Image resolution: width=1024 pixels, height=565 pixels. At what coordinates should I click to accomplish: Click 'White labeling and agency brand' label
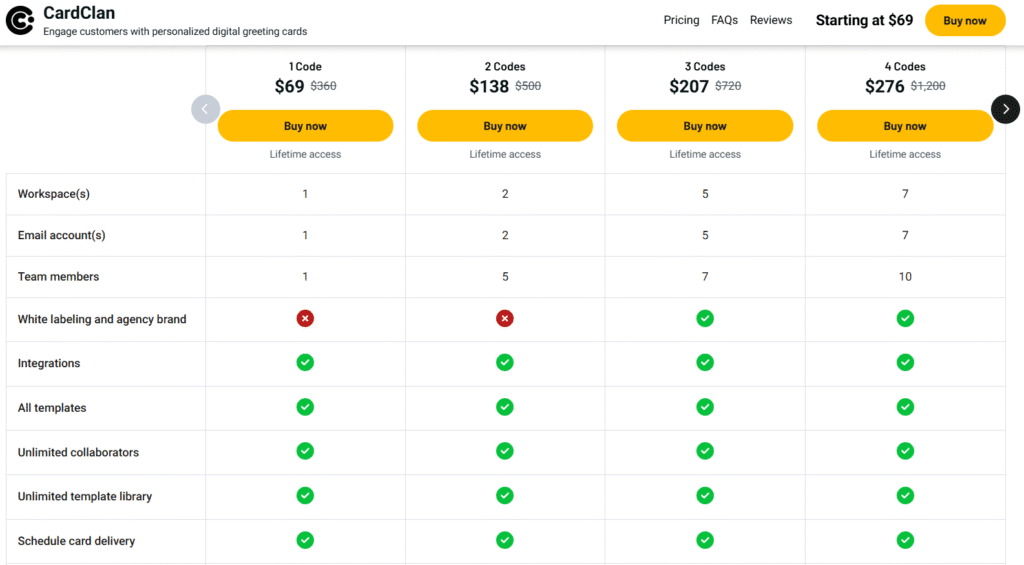pos(102,319)
